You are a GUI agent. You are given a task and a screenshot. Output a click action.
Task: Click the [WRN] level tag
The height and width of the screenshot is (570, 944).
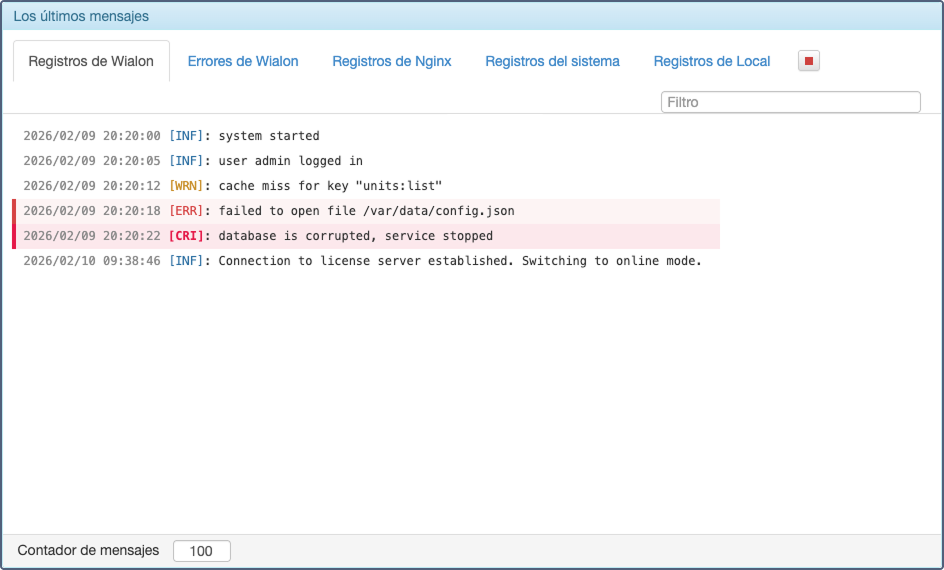pyautogui.click(x=186, y=186)
